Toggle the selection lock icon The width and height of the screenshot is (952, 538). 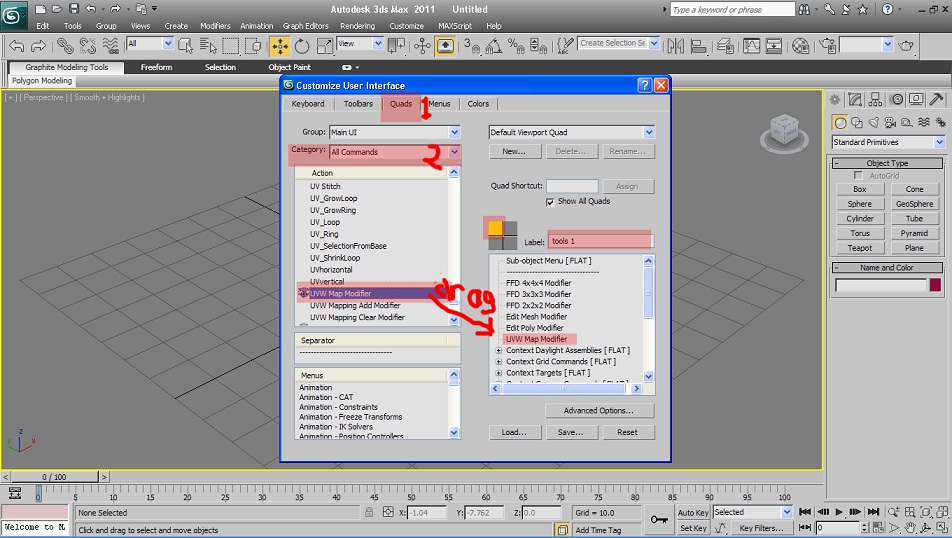(369, 512)
